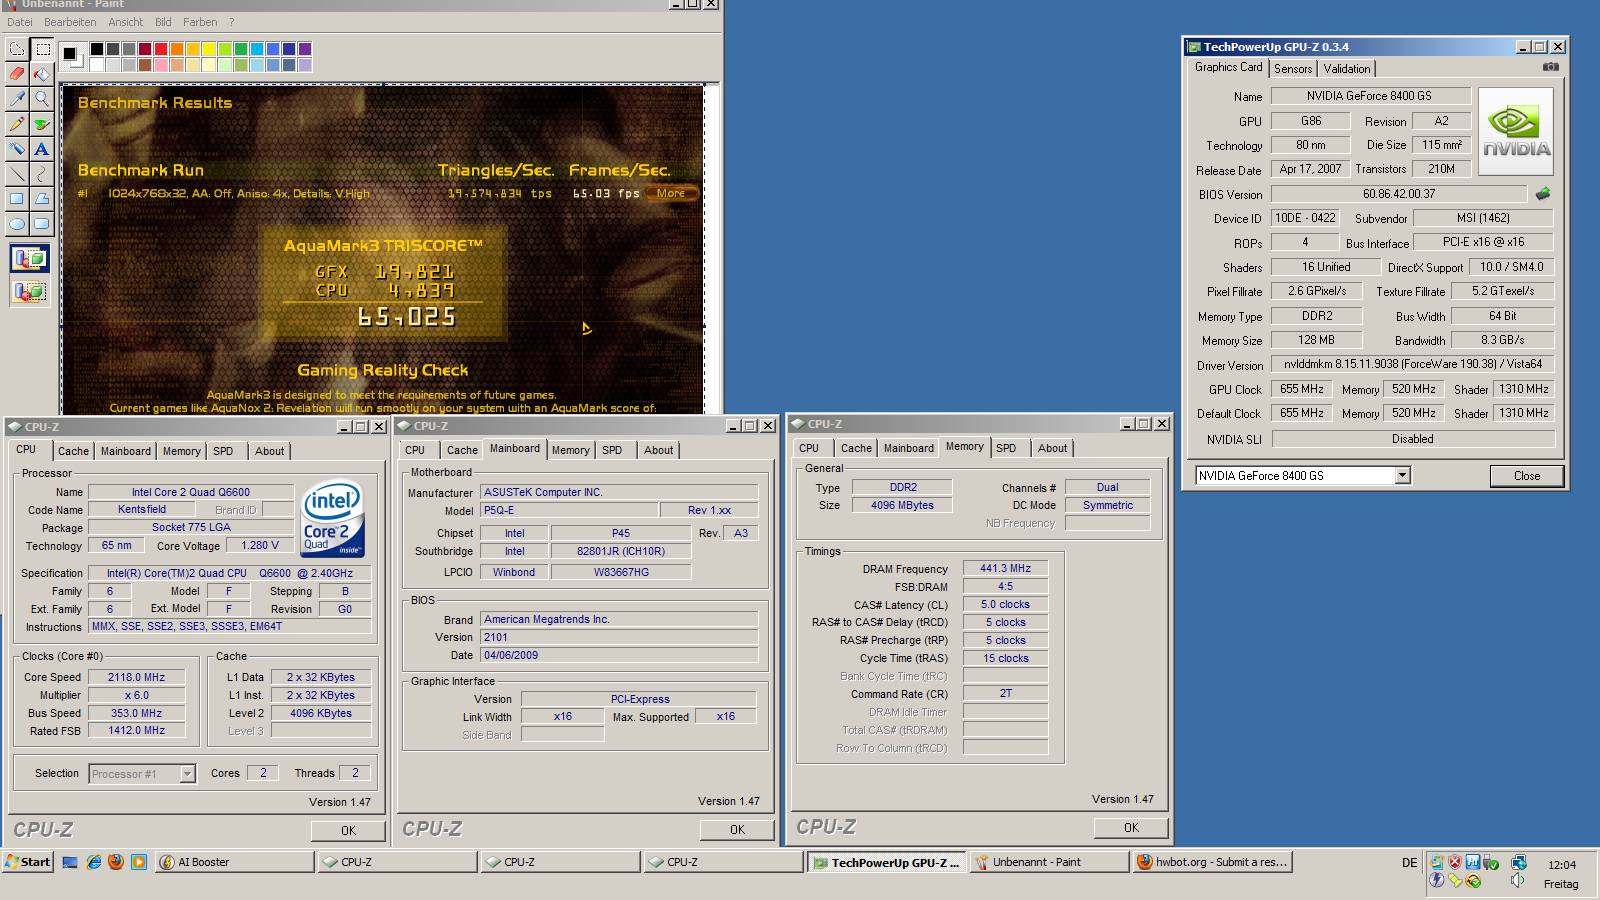This screenshot has width=1600, height=900.
Task: Click the Core Speed value 2118.0 MHz
Action: pyautogui.click(x=137, y=677)
